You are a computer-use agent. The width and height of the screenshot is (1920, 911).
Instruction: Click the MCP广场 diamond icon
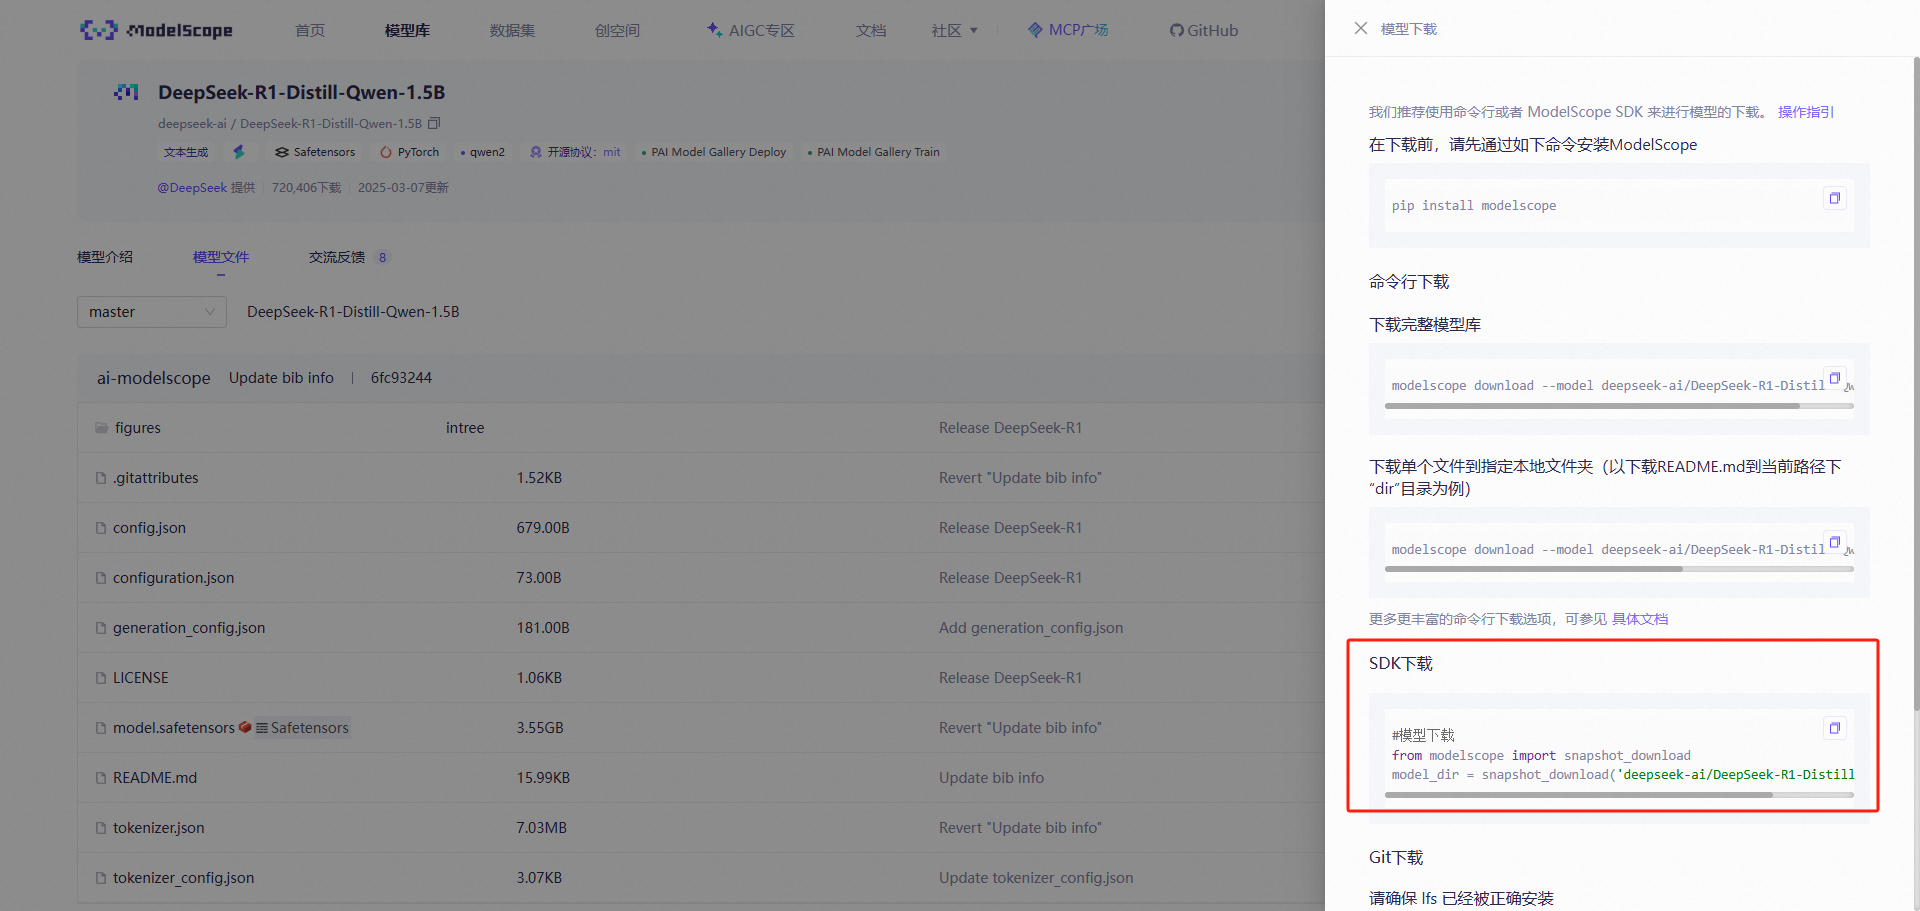pyautogui.click(x=1035, y=30)
